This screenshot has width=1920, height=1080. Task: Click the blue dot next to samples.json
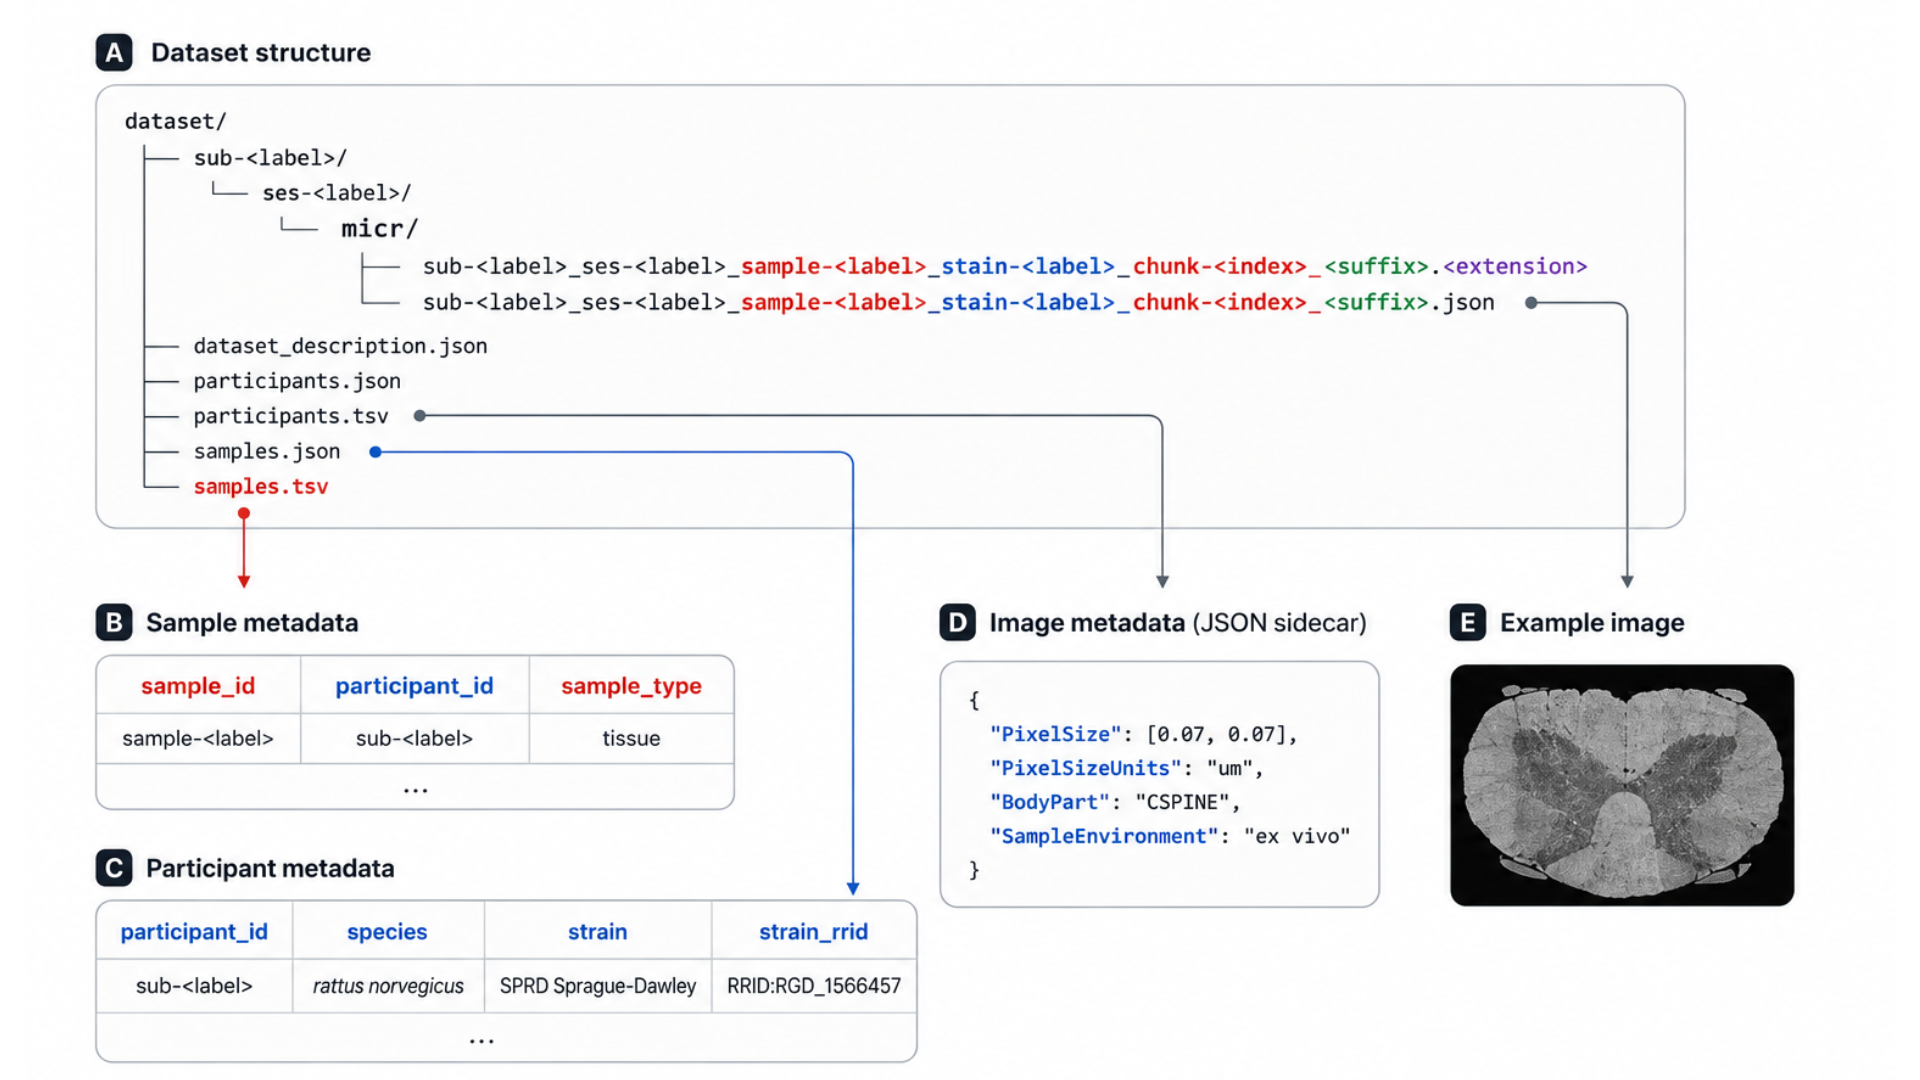point(375,452)
